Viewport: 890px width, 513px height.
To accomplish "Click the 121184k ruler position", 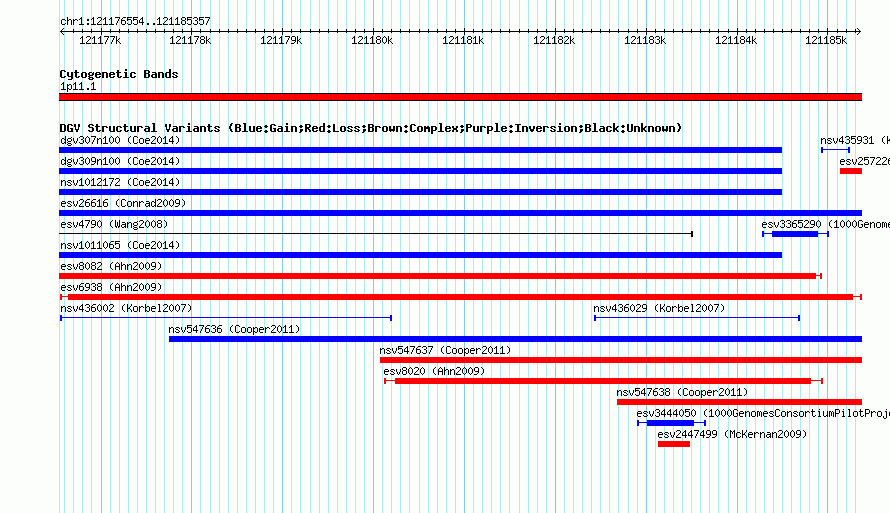I will (x=736, y=40).
